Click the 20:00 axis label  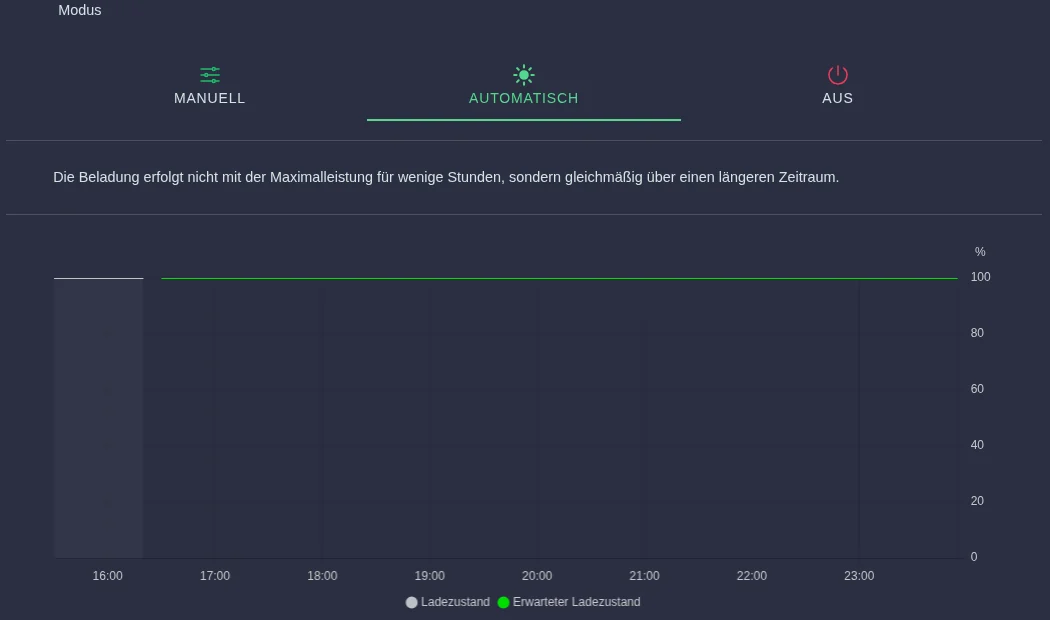pyautogui.click(x=537, y=576)
